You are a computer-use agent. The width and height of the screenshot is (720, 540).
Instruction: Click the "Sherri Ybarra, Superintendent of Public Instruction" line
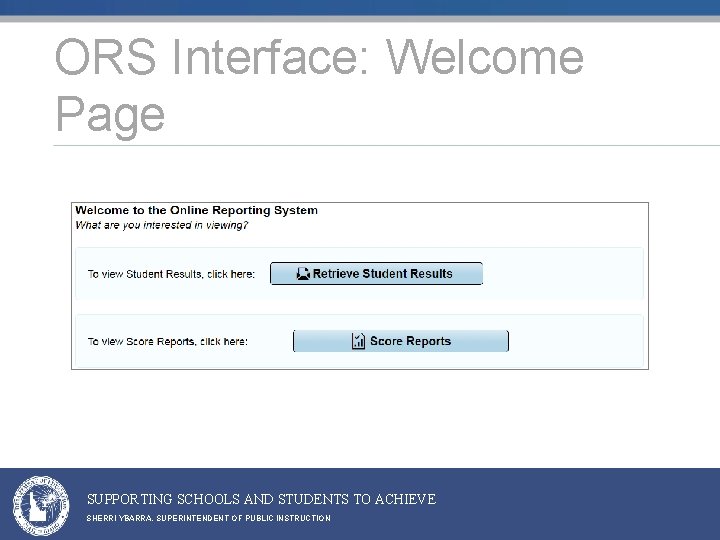[x=208, y=518]
